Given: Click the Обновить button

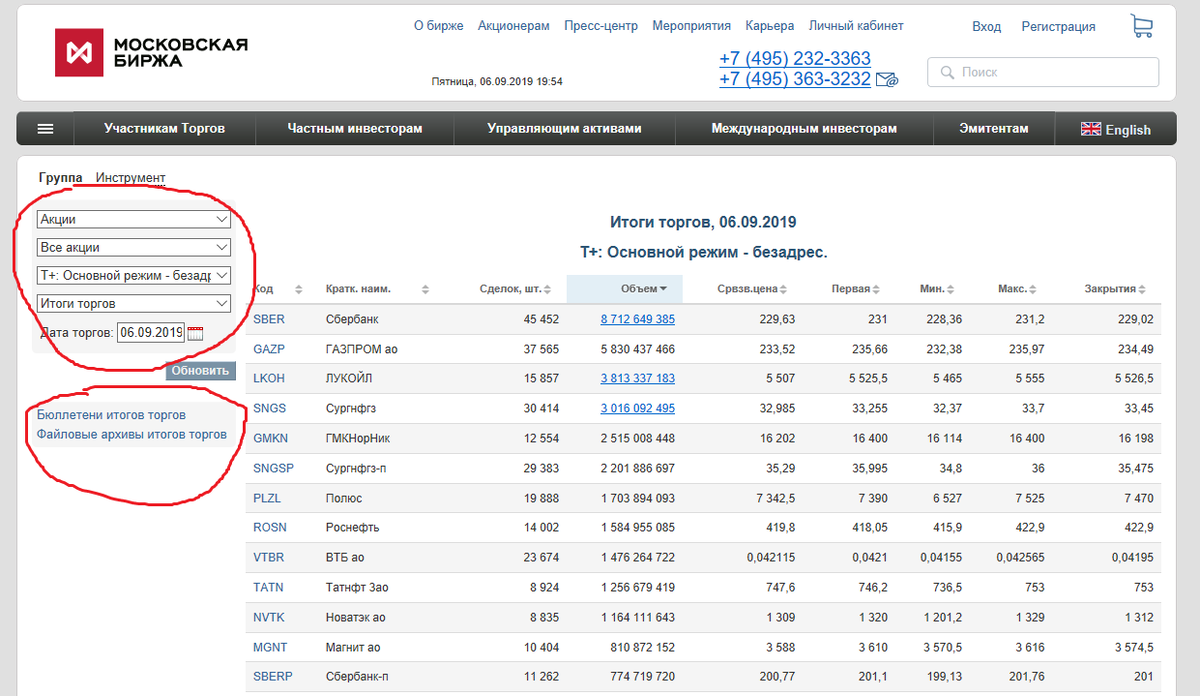Looking at the screenshot, I should [200, 370].
